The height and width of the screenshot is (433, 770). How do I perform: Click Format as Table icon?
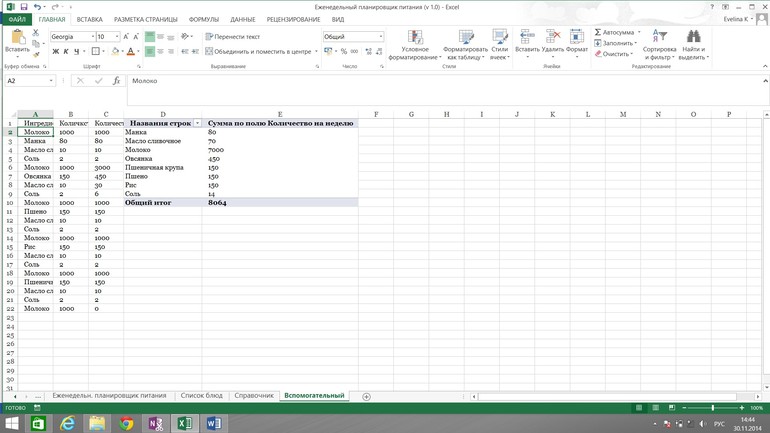pos(465,38)
